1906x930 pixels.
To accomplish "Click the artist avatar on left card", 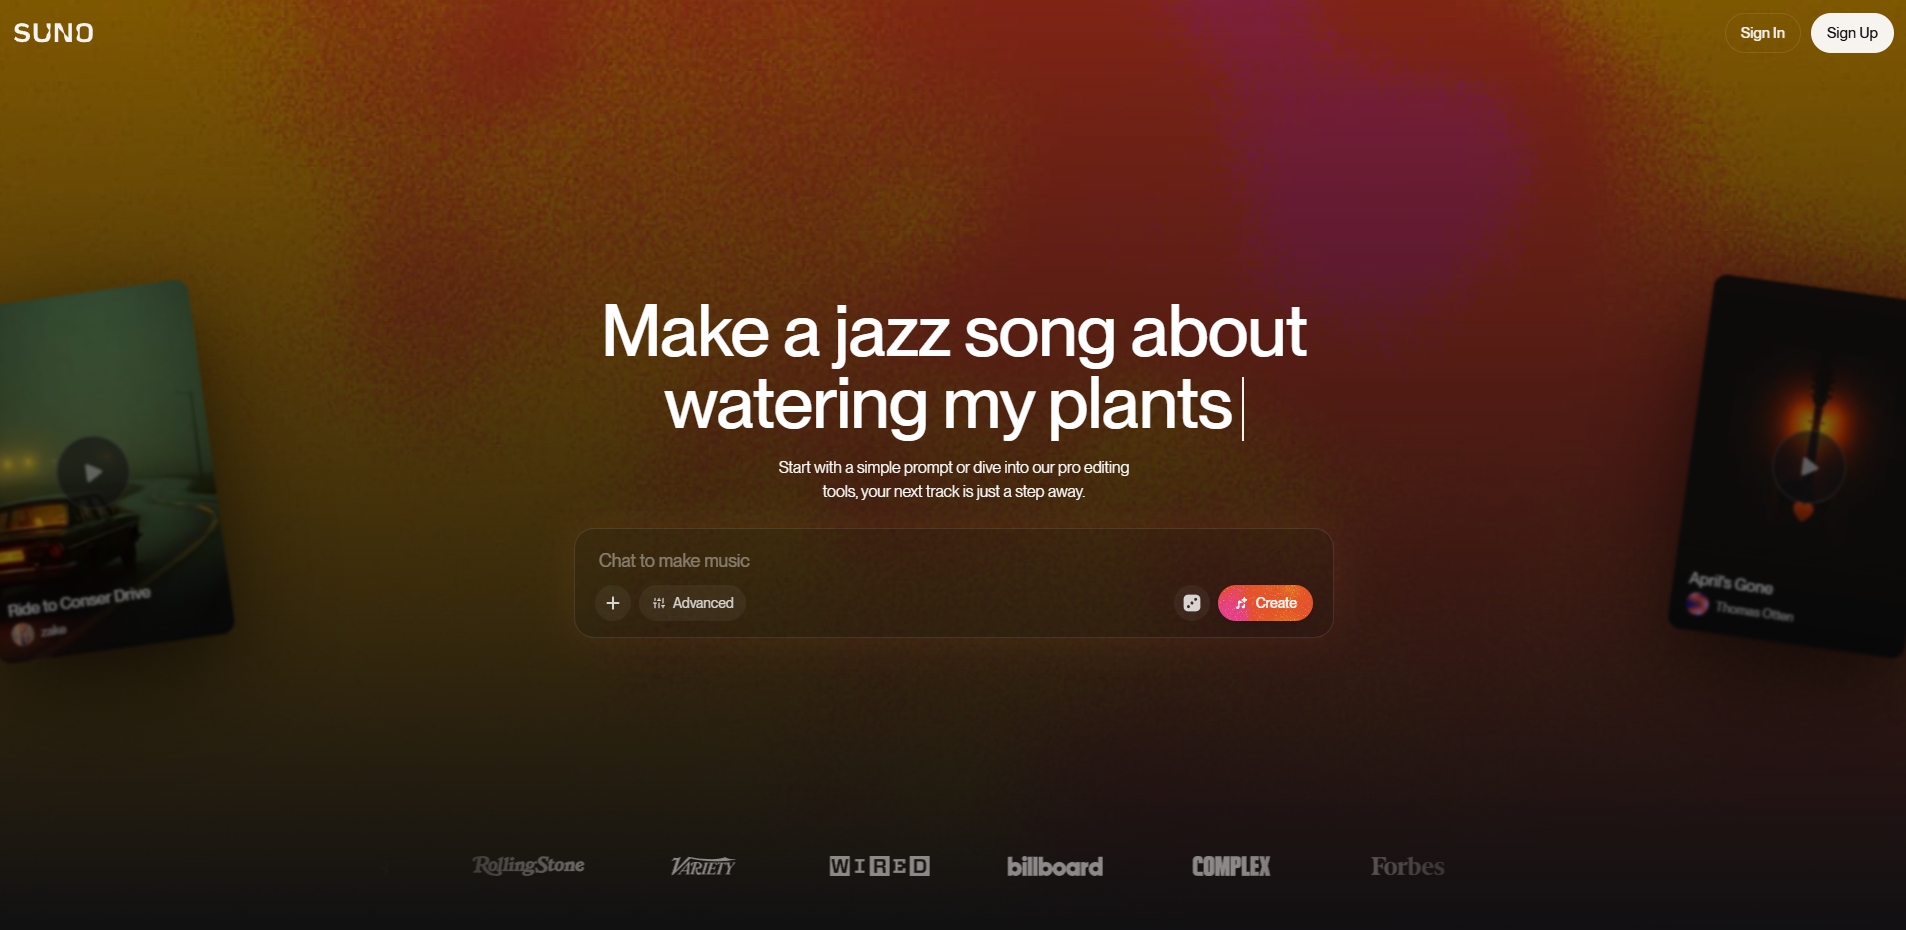I will pos(23,634).
